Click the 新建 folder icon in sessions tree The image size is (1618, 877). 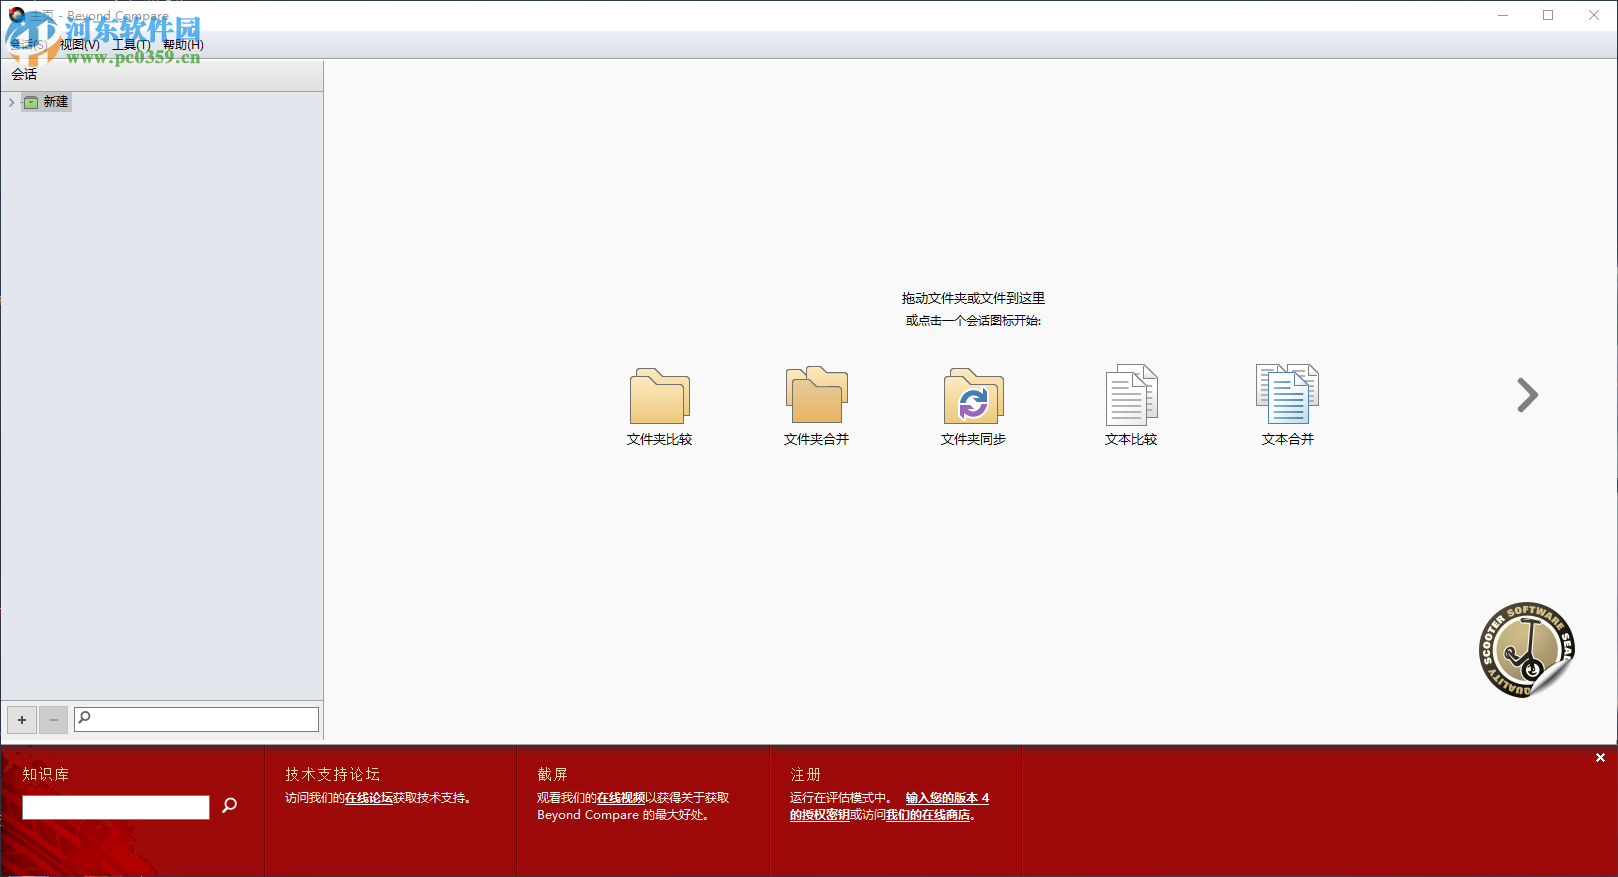click(x=31, y=102)
